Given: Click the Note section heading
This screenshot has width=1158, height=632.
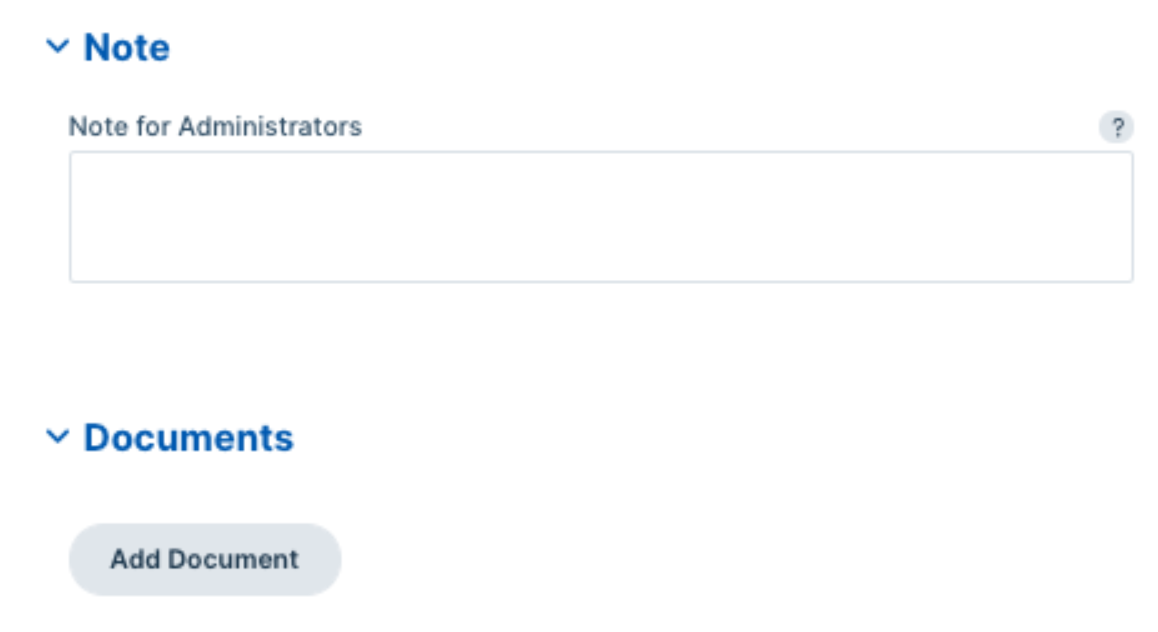Looking at the screenshot, I should pyautogui.click(x=127, y=48).
